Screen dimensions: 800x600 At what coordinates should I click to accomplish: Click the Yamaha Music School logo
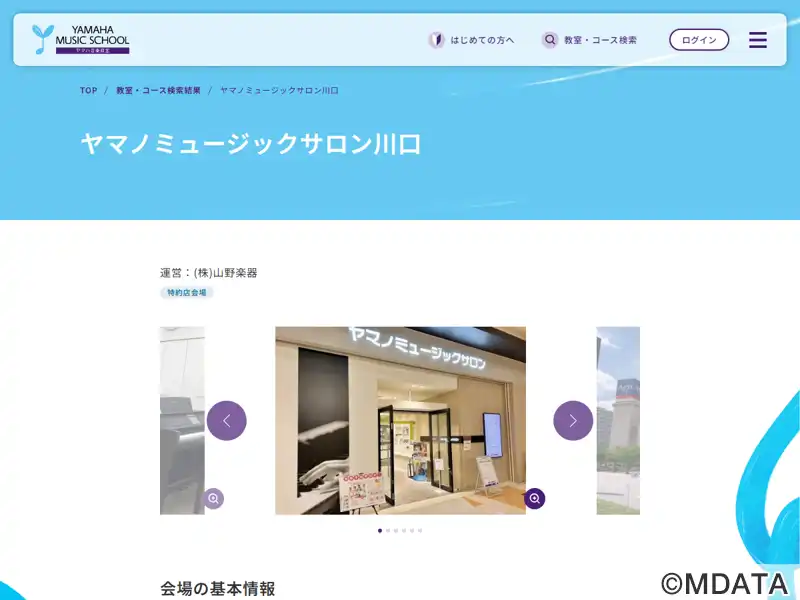point(81,39)
